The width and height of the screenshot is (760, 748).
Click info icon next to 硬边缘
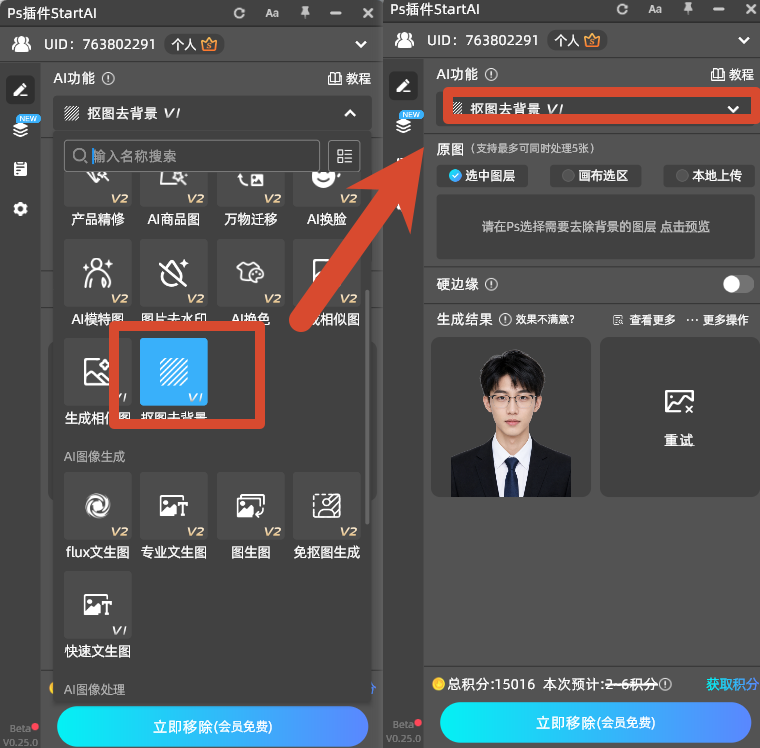491,284
